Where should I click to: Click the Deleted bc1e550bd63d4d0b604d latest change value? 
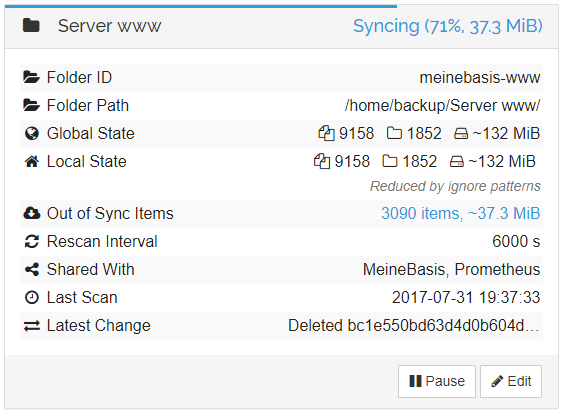tap(414, 326)
